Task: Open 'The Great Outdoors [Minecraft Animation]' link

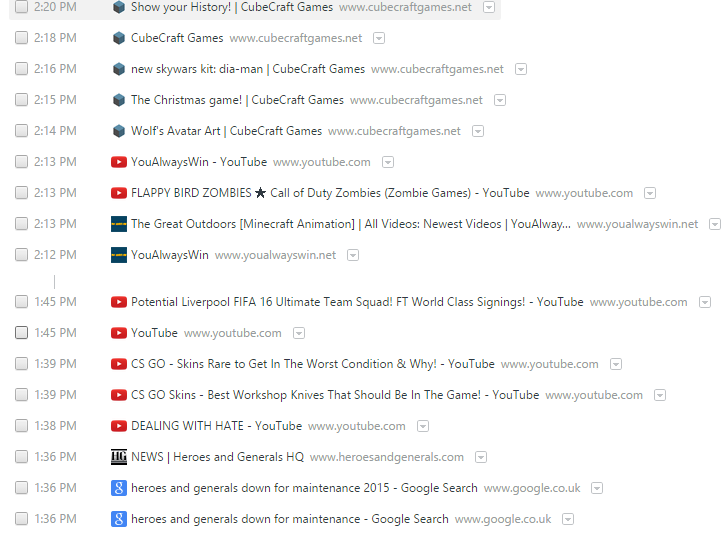Action: pos(351,224)
